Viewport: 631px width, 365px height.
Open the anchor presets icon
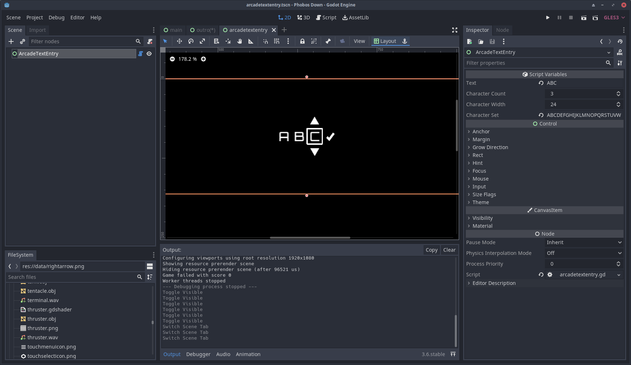point(405,41)
